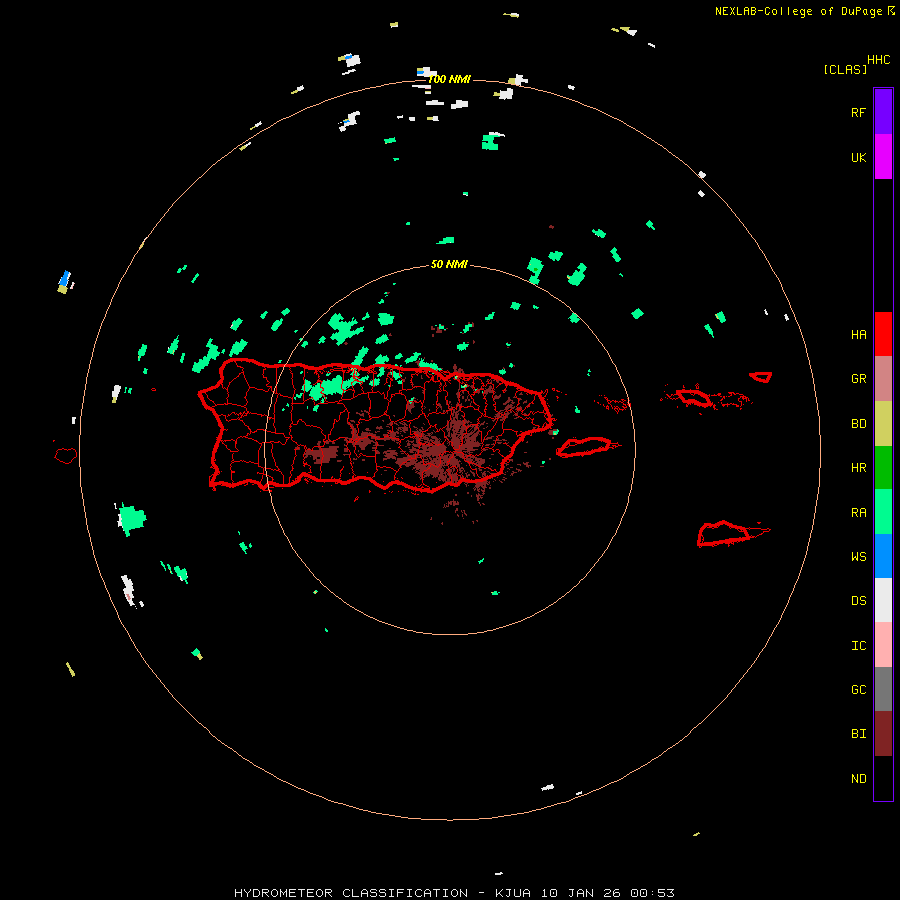Image resolution: width=900 pixels, height=900 pixels.
Task: Click the UK magenta legend swatch
Action: [x=883, y=157]
